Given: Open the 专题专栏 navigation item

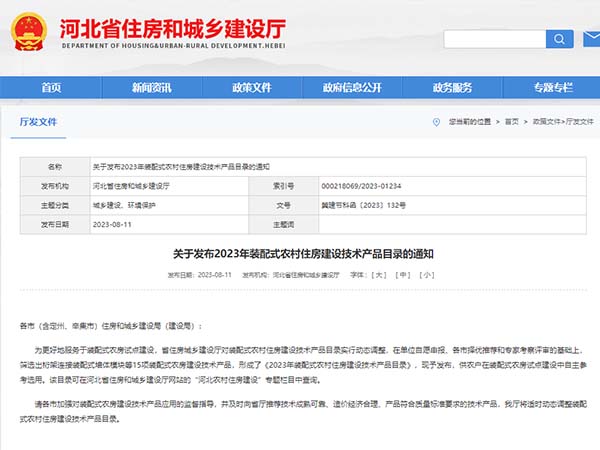Looking at the screenshot, I should click(x=553, y=87).
